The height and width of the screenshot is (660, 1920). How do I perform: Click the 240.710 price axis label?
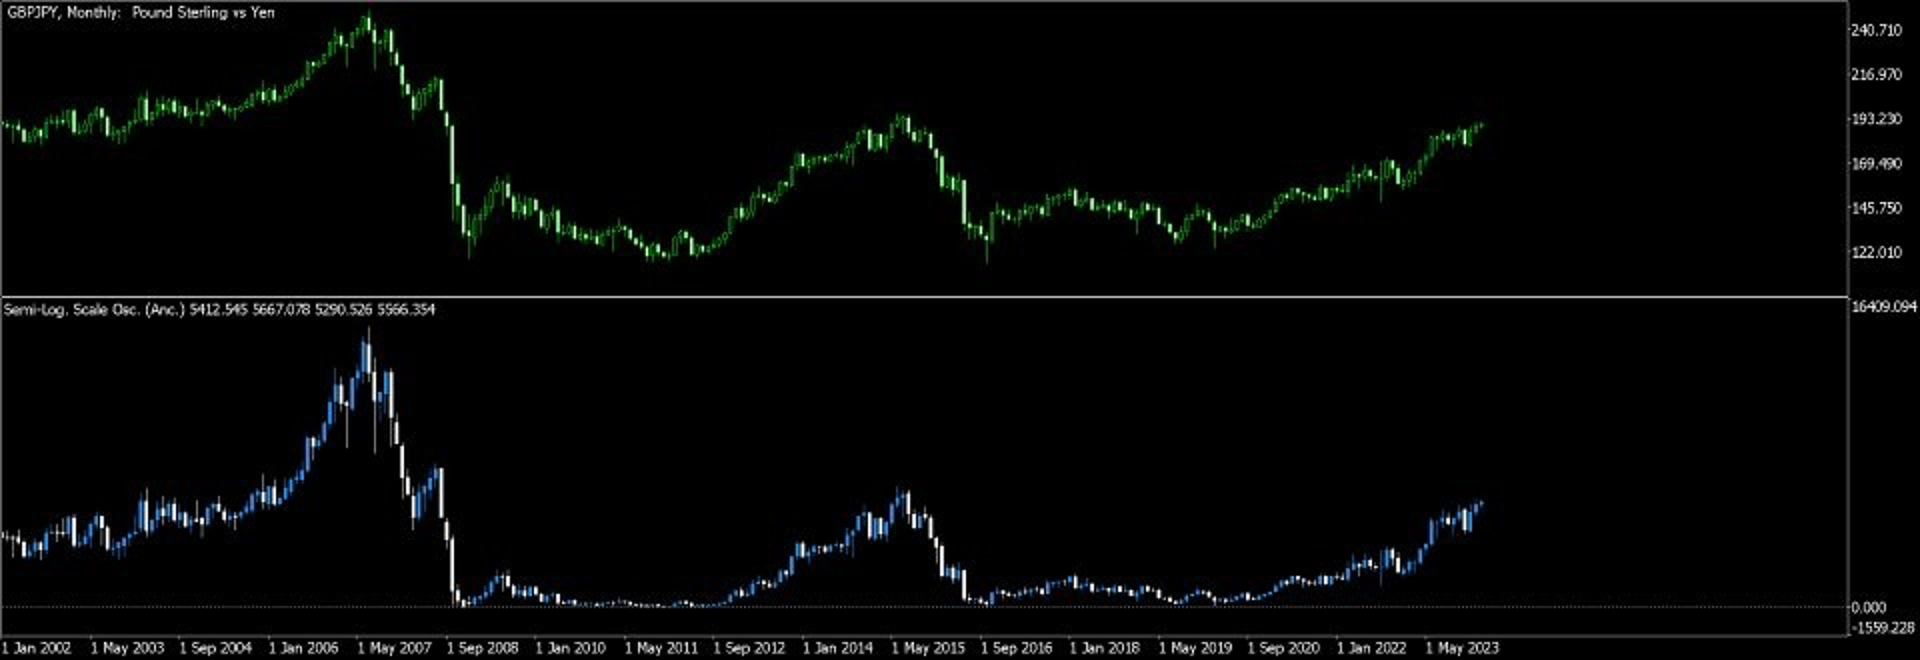click(x=1876, y=31)
